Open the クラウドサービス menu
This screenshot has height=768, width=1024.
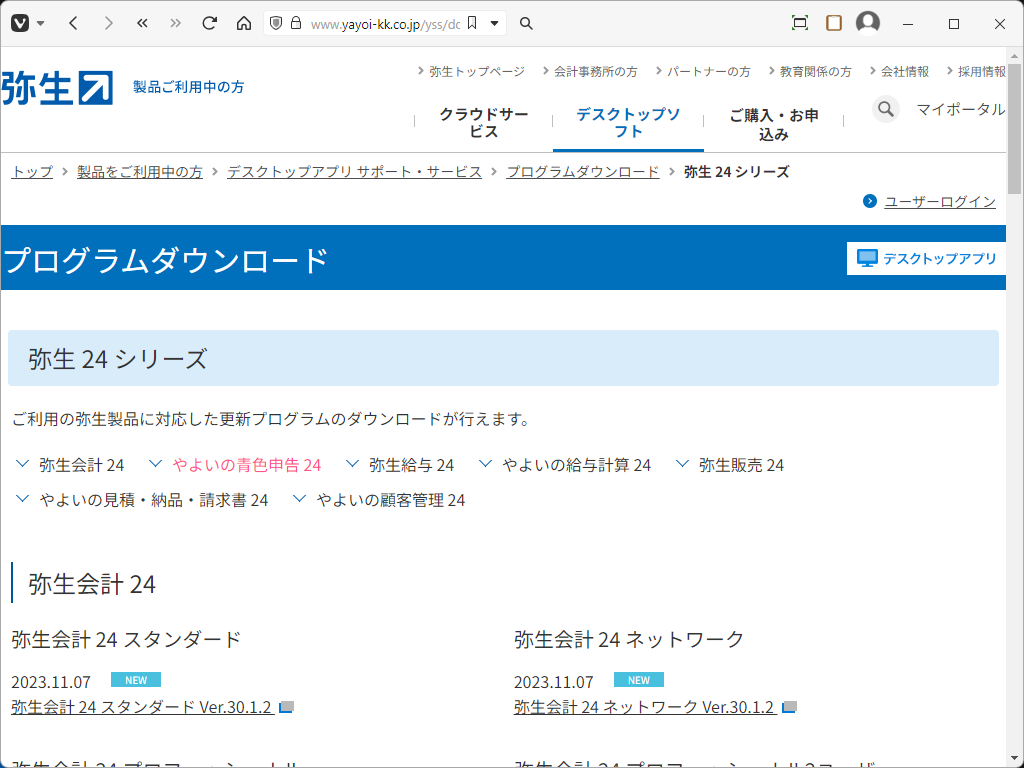(484, 123)
